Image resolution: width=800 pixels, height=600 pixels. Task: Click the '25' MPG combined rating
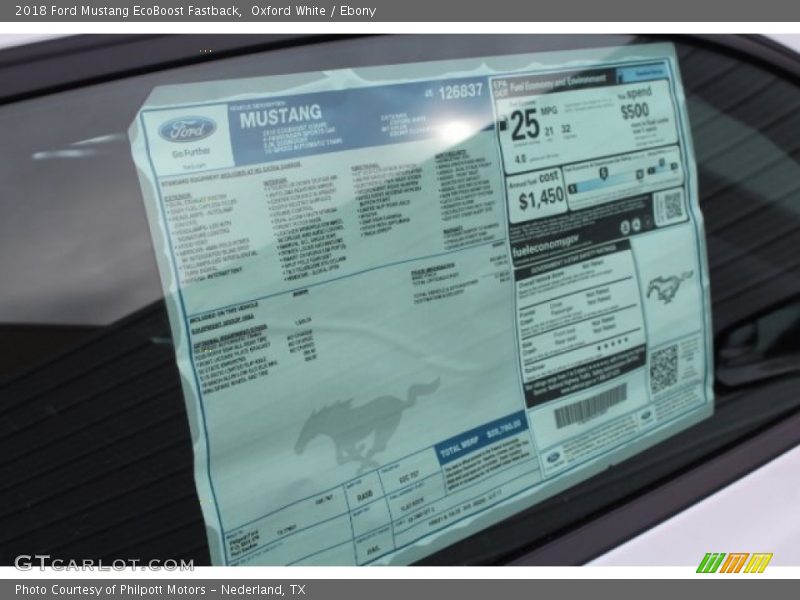pyautogui.click(x=524, y=124)
